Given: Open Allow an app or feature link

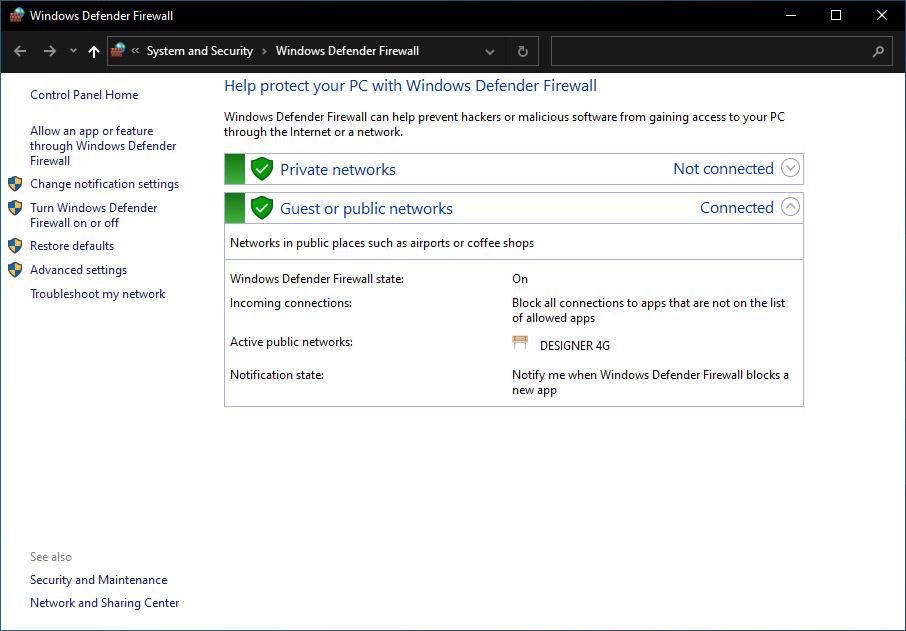Looking at the screenshot, I should [103, 146].
